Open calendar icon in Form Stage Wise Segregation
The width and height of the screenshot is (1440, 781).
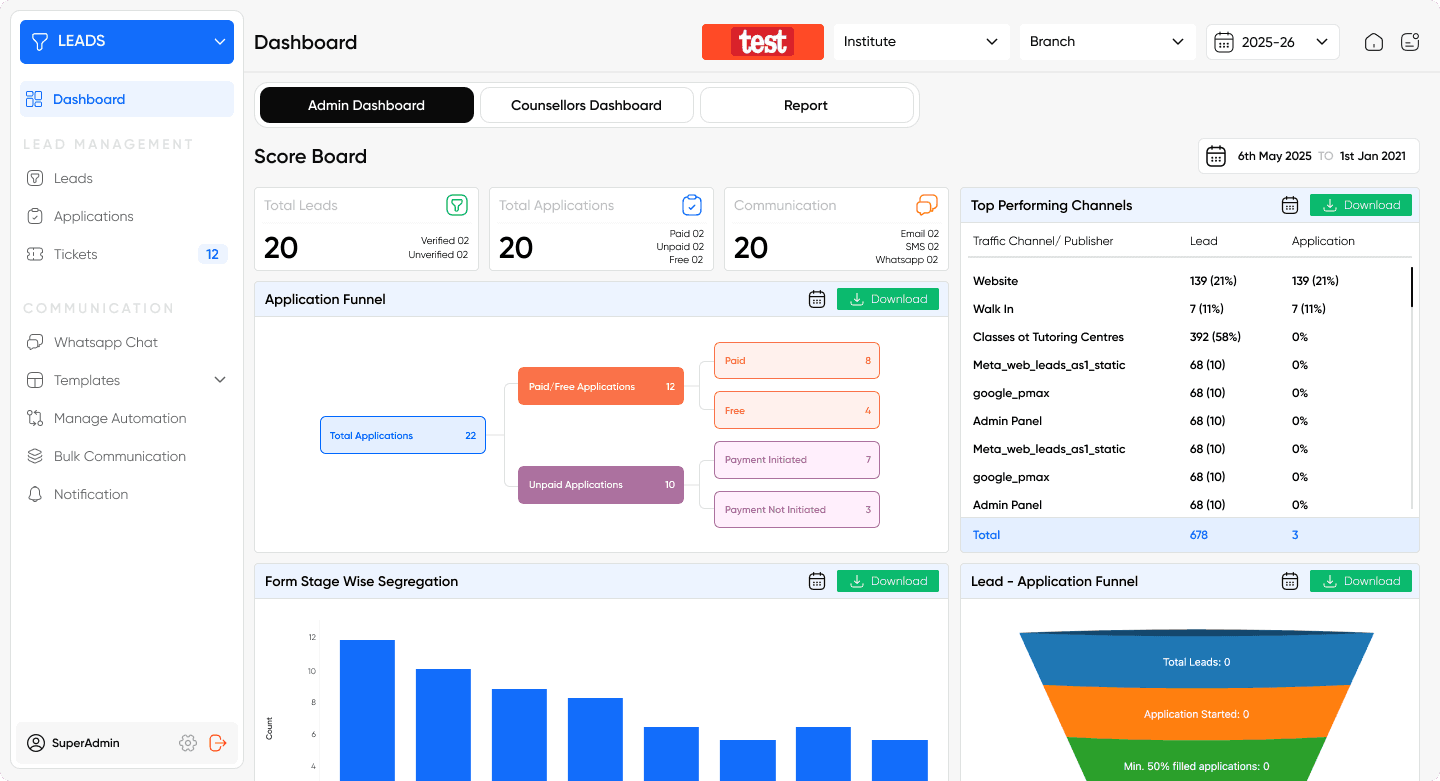point(817,581)
